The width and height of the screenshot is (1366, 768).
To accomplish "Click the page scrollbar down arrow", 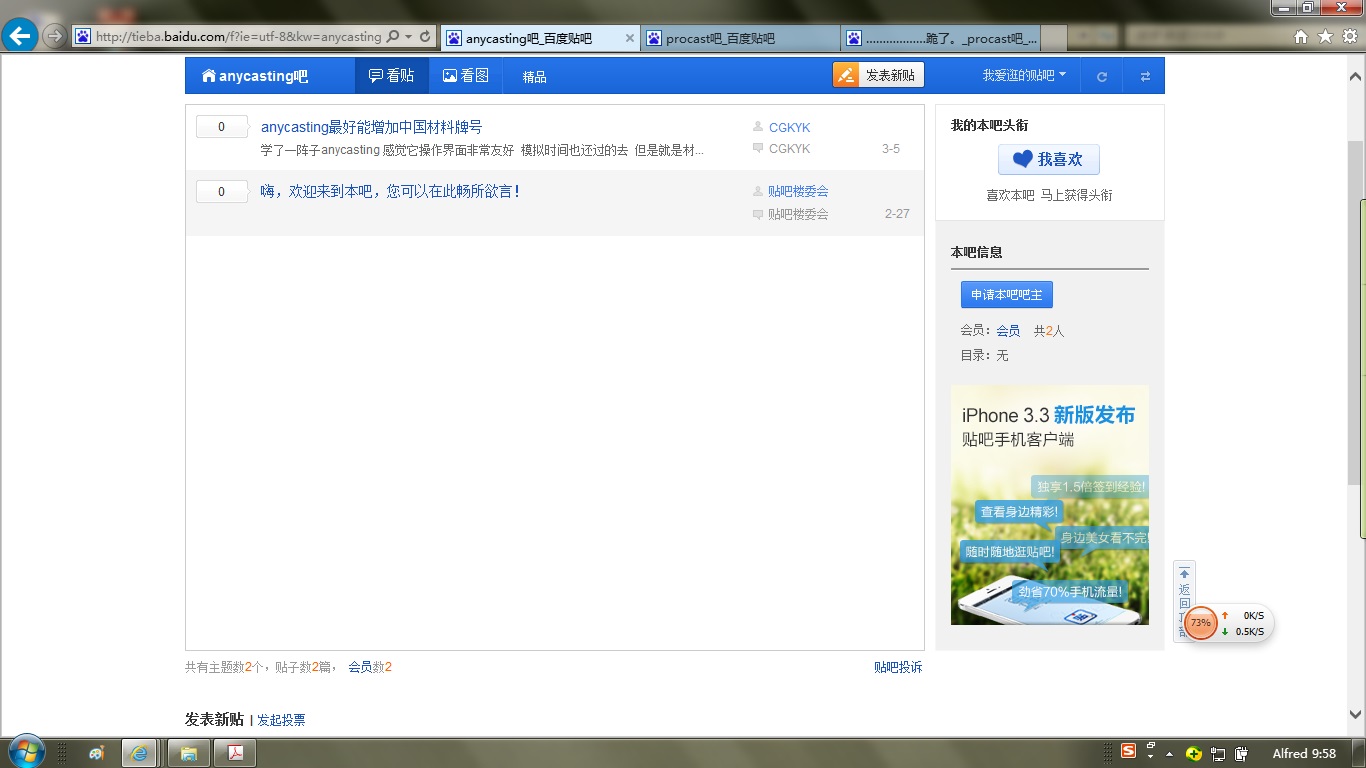I will 1356,714.
